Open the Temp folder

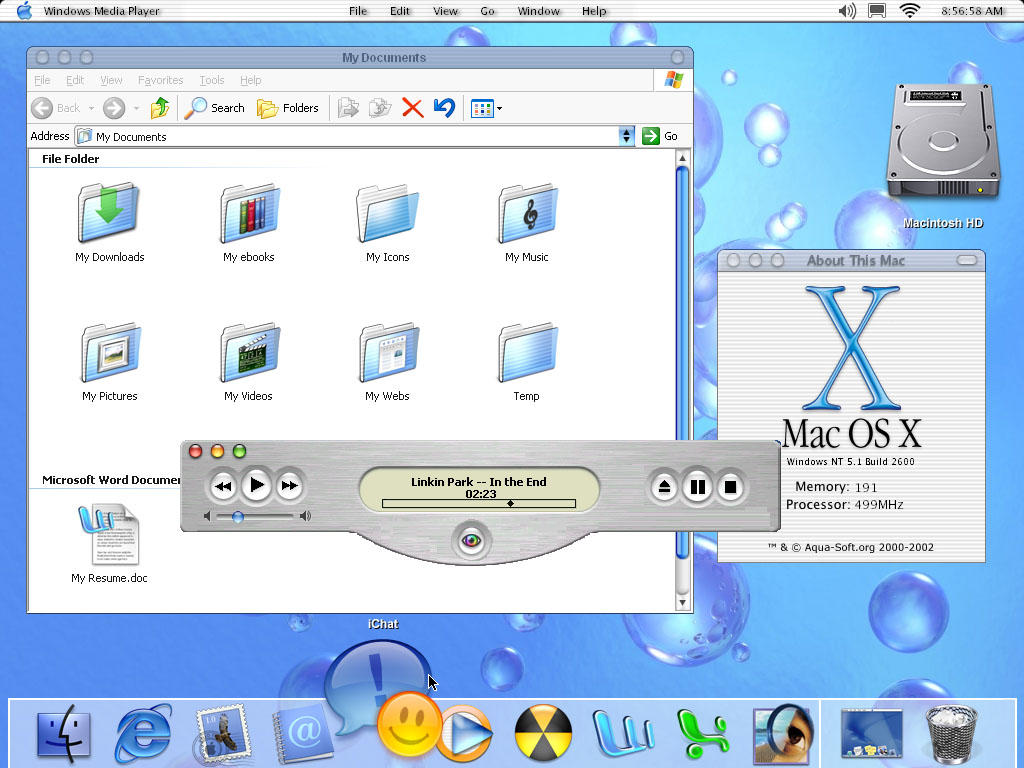[528, 353]
